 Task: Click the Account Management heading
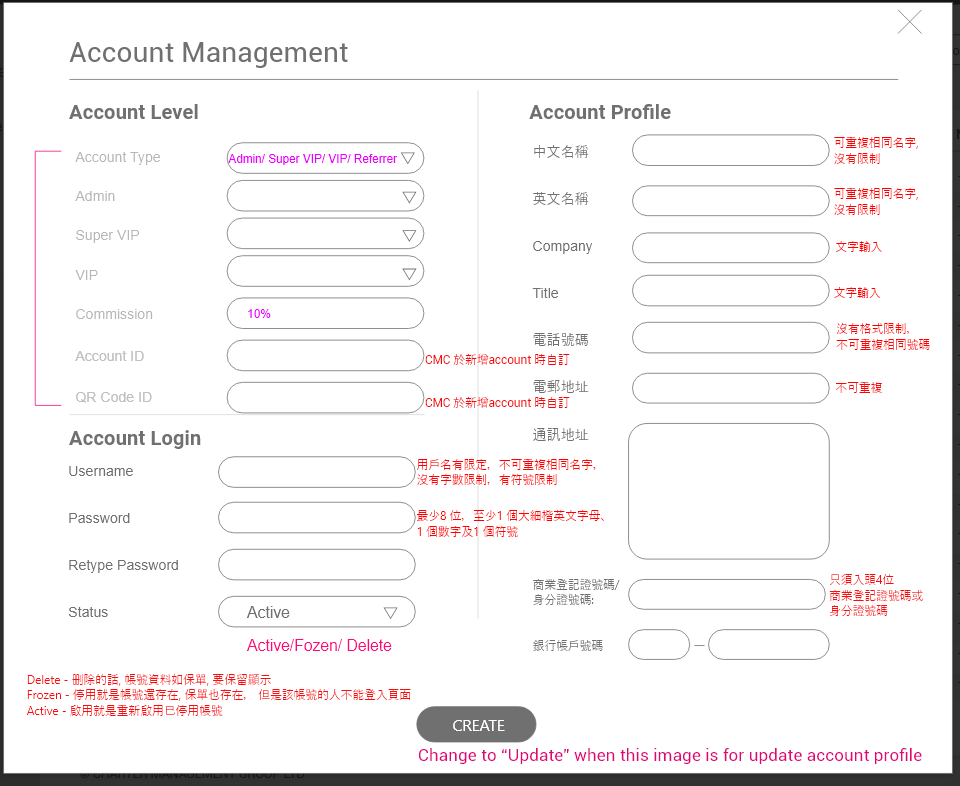tap(209, 53)
